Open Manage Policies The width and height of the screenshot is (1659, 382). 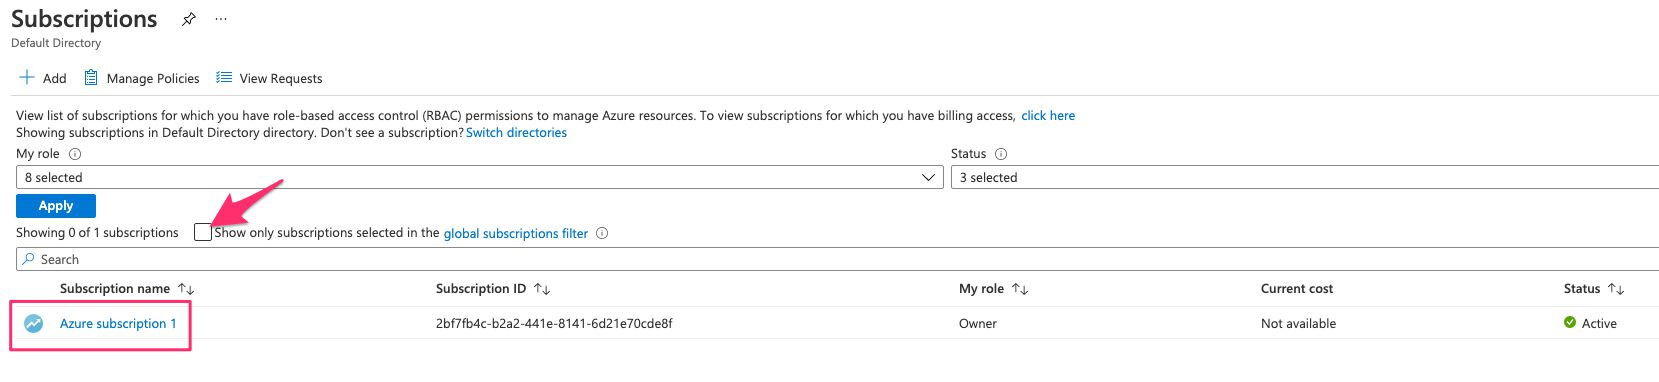[x=142, y=78]
